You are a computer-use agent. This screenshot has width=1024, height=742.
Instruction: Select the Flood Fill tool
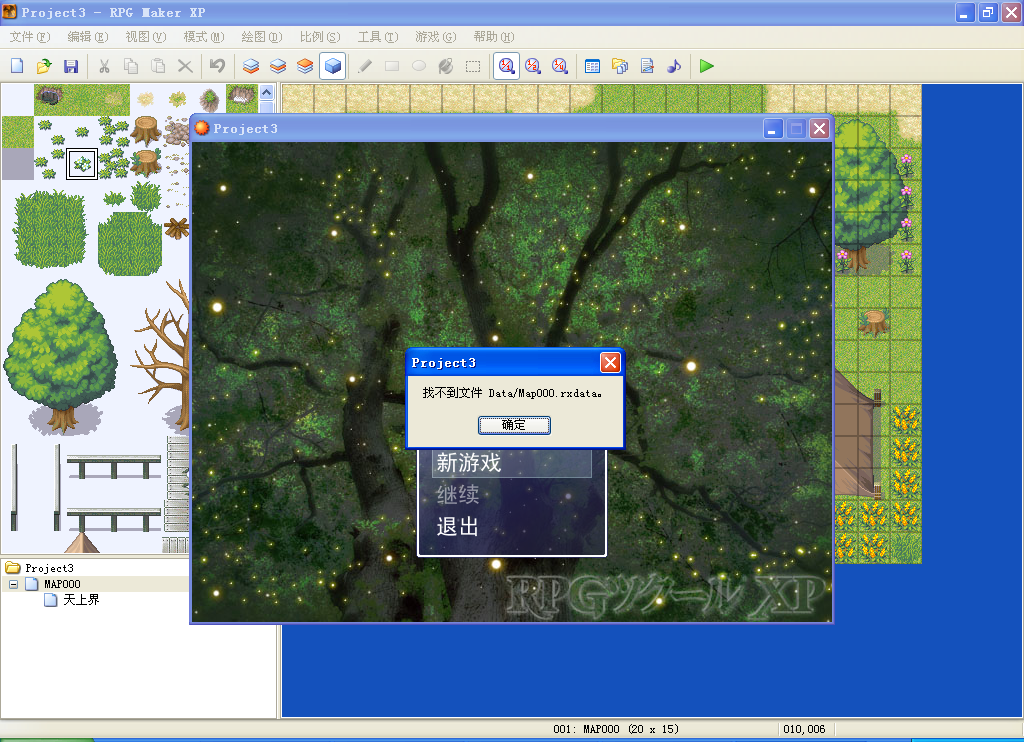click(446, 66)
